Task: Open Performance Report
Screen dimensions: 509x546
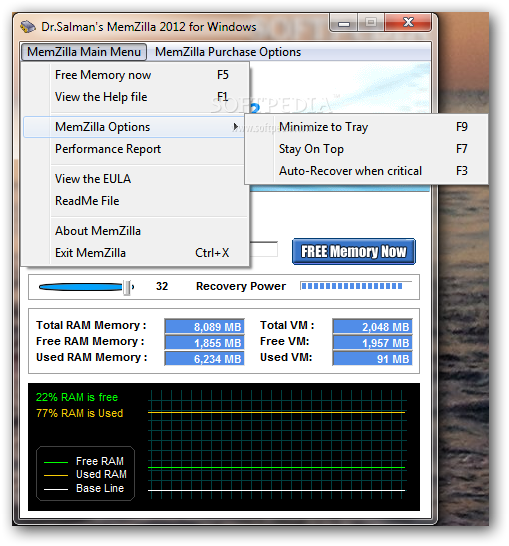Action: coord(136,149)
